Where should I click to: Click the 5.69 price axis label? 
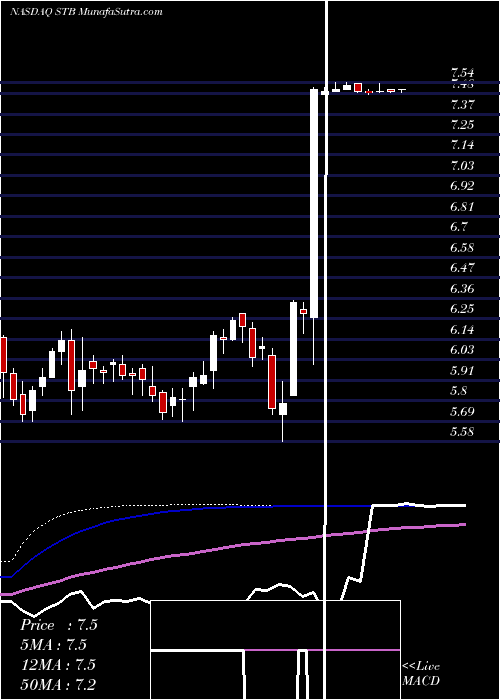click(x=462, y=411)
